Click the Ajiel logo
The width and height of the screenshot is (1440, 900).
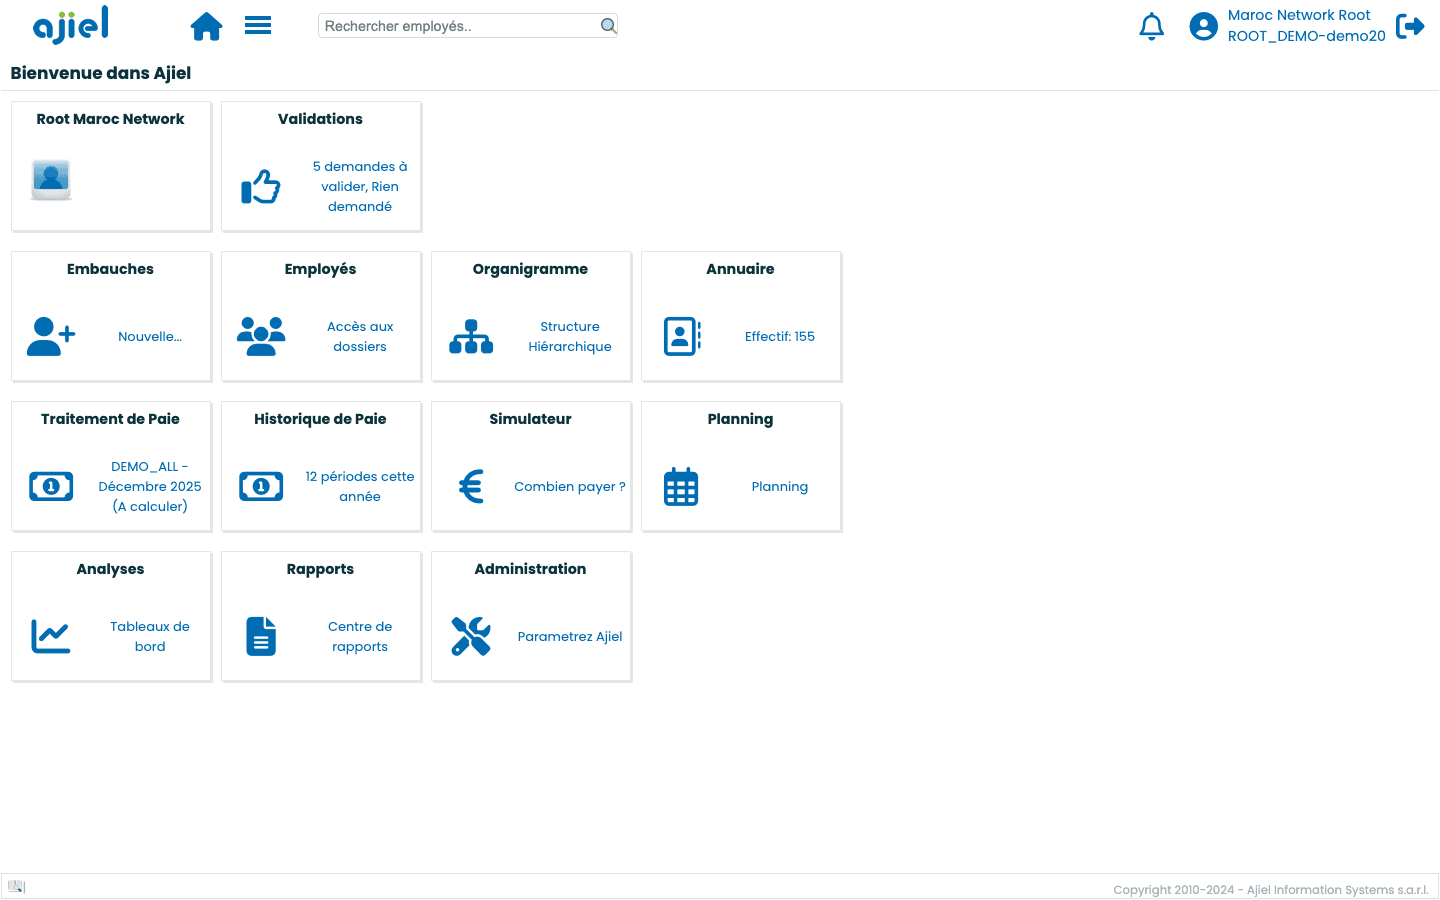pos(71,26)
